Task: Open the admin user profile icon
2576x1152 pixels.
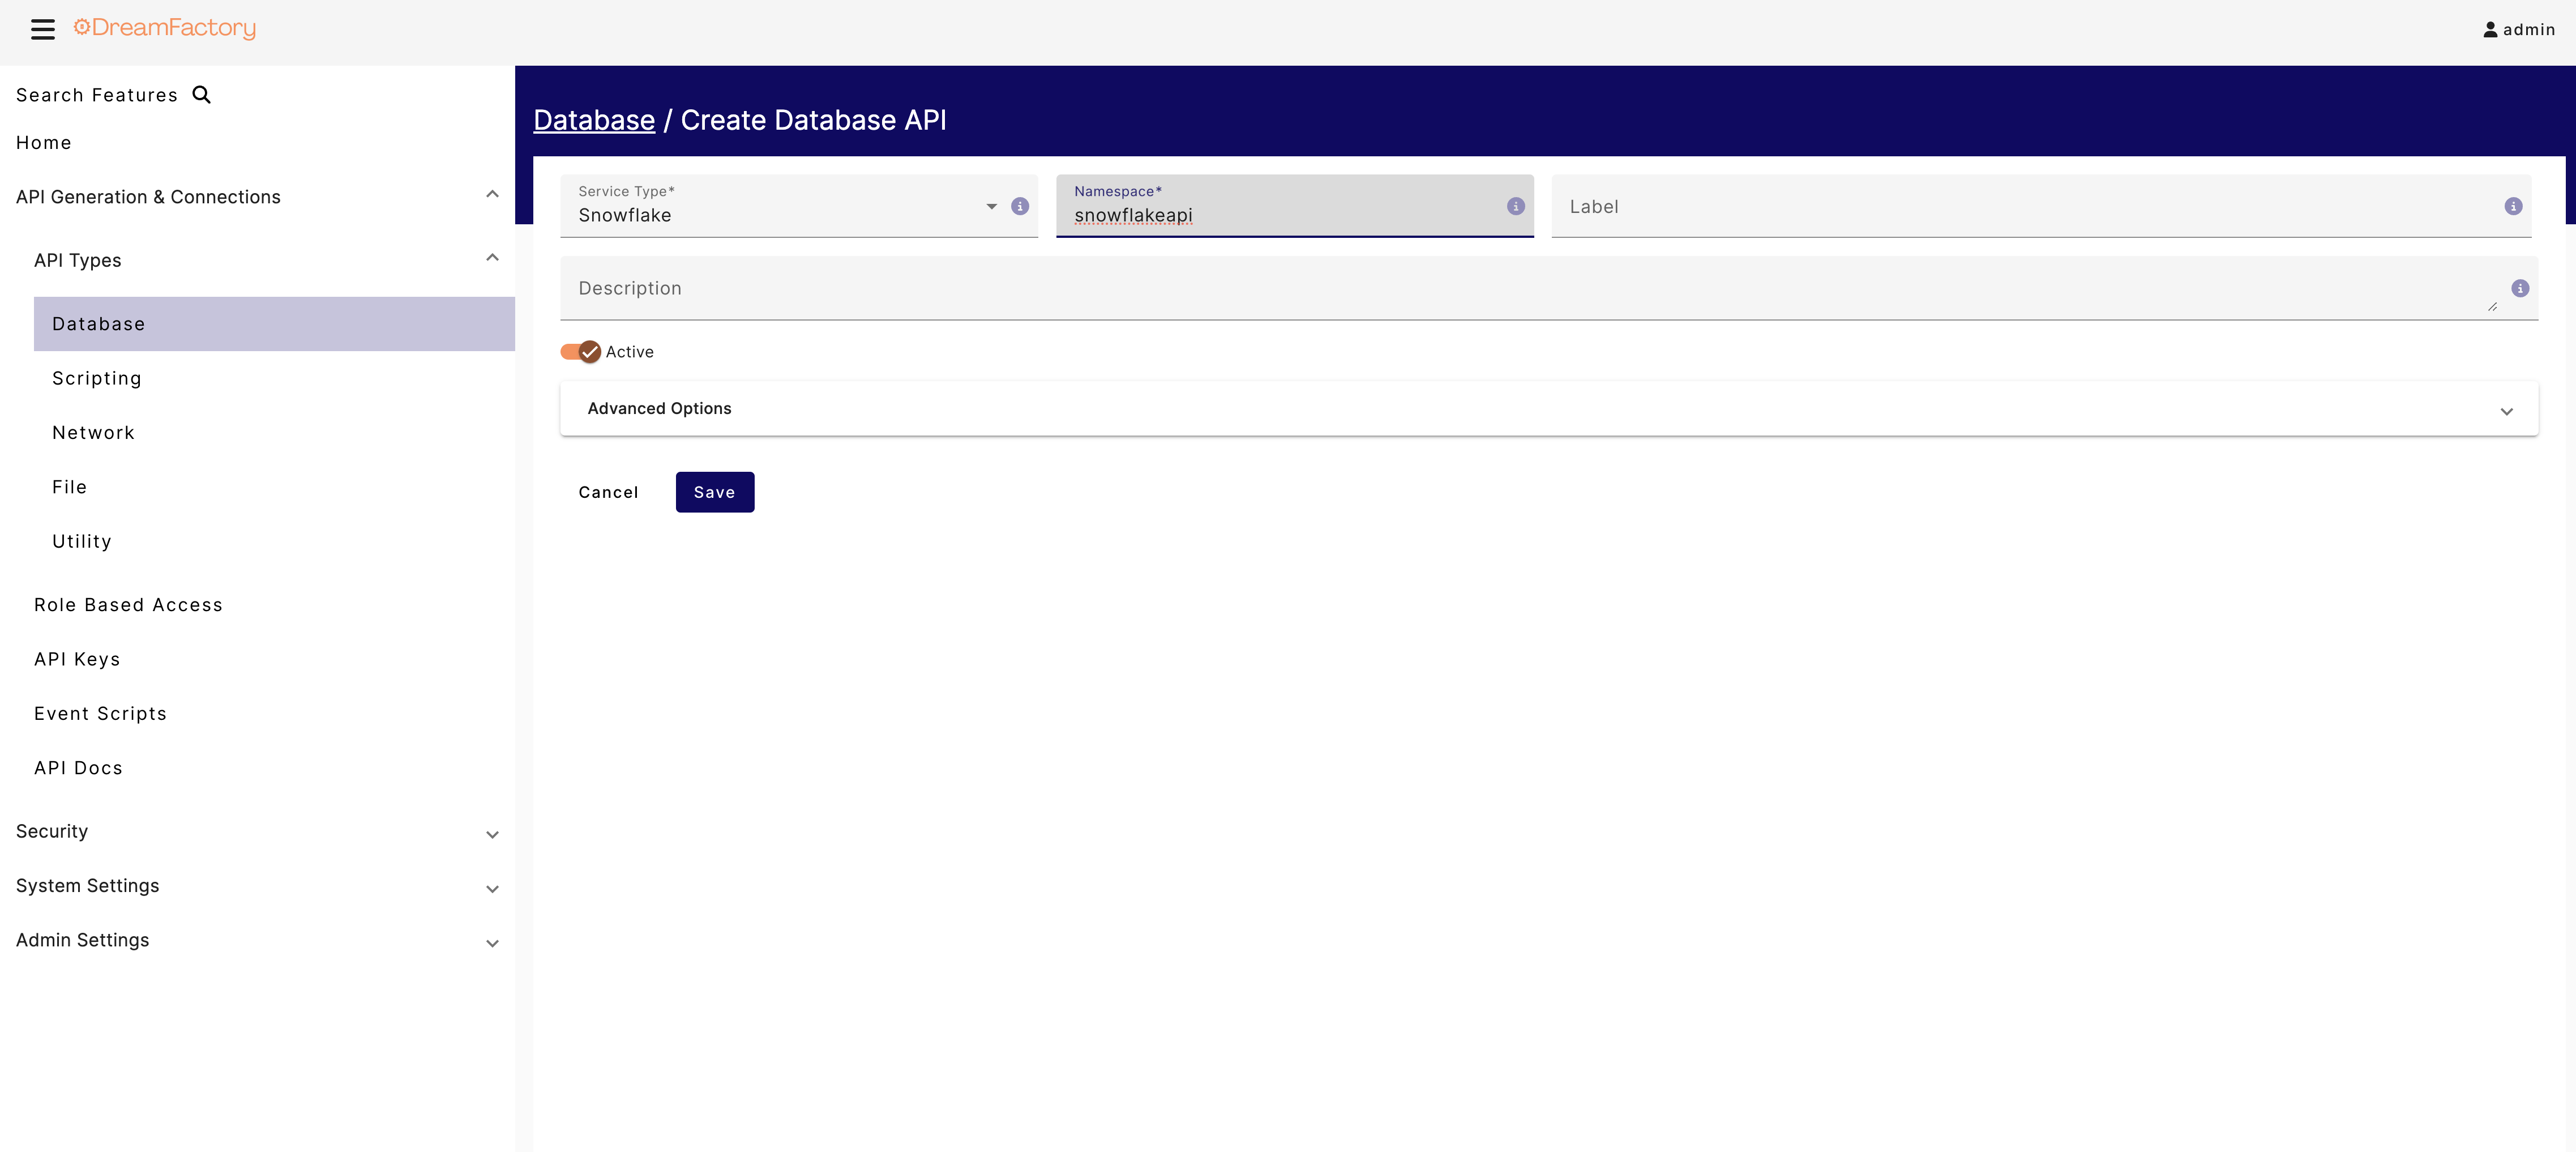Action: [x=2490, y=30]
